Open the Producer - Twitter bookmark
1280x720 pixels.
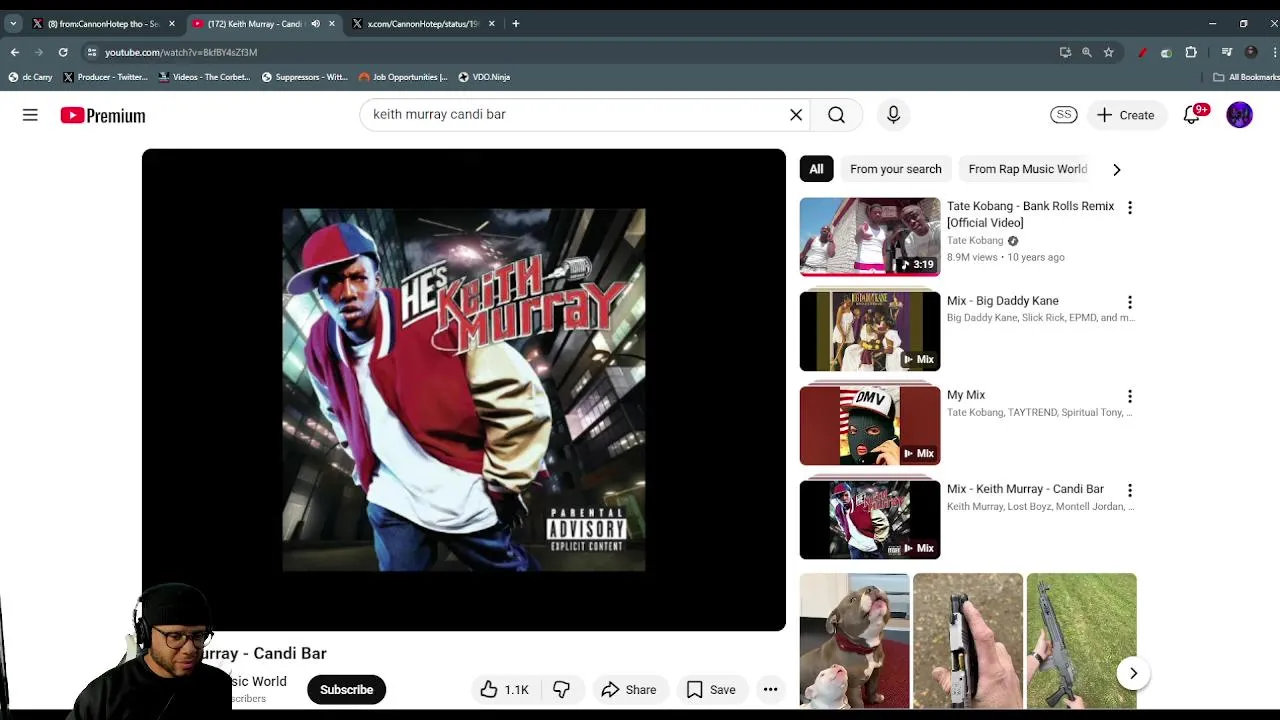coord(105,77)
